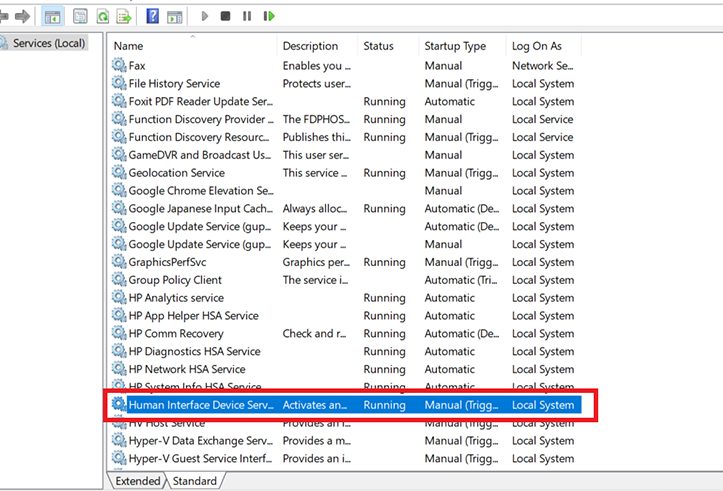Image resolution: width=723 pixels, height=491 pixels.
Task: Click 'Graphics per...' description cell
Action: pyautogui.click(x=316, y=262)
